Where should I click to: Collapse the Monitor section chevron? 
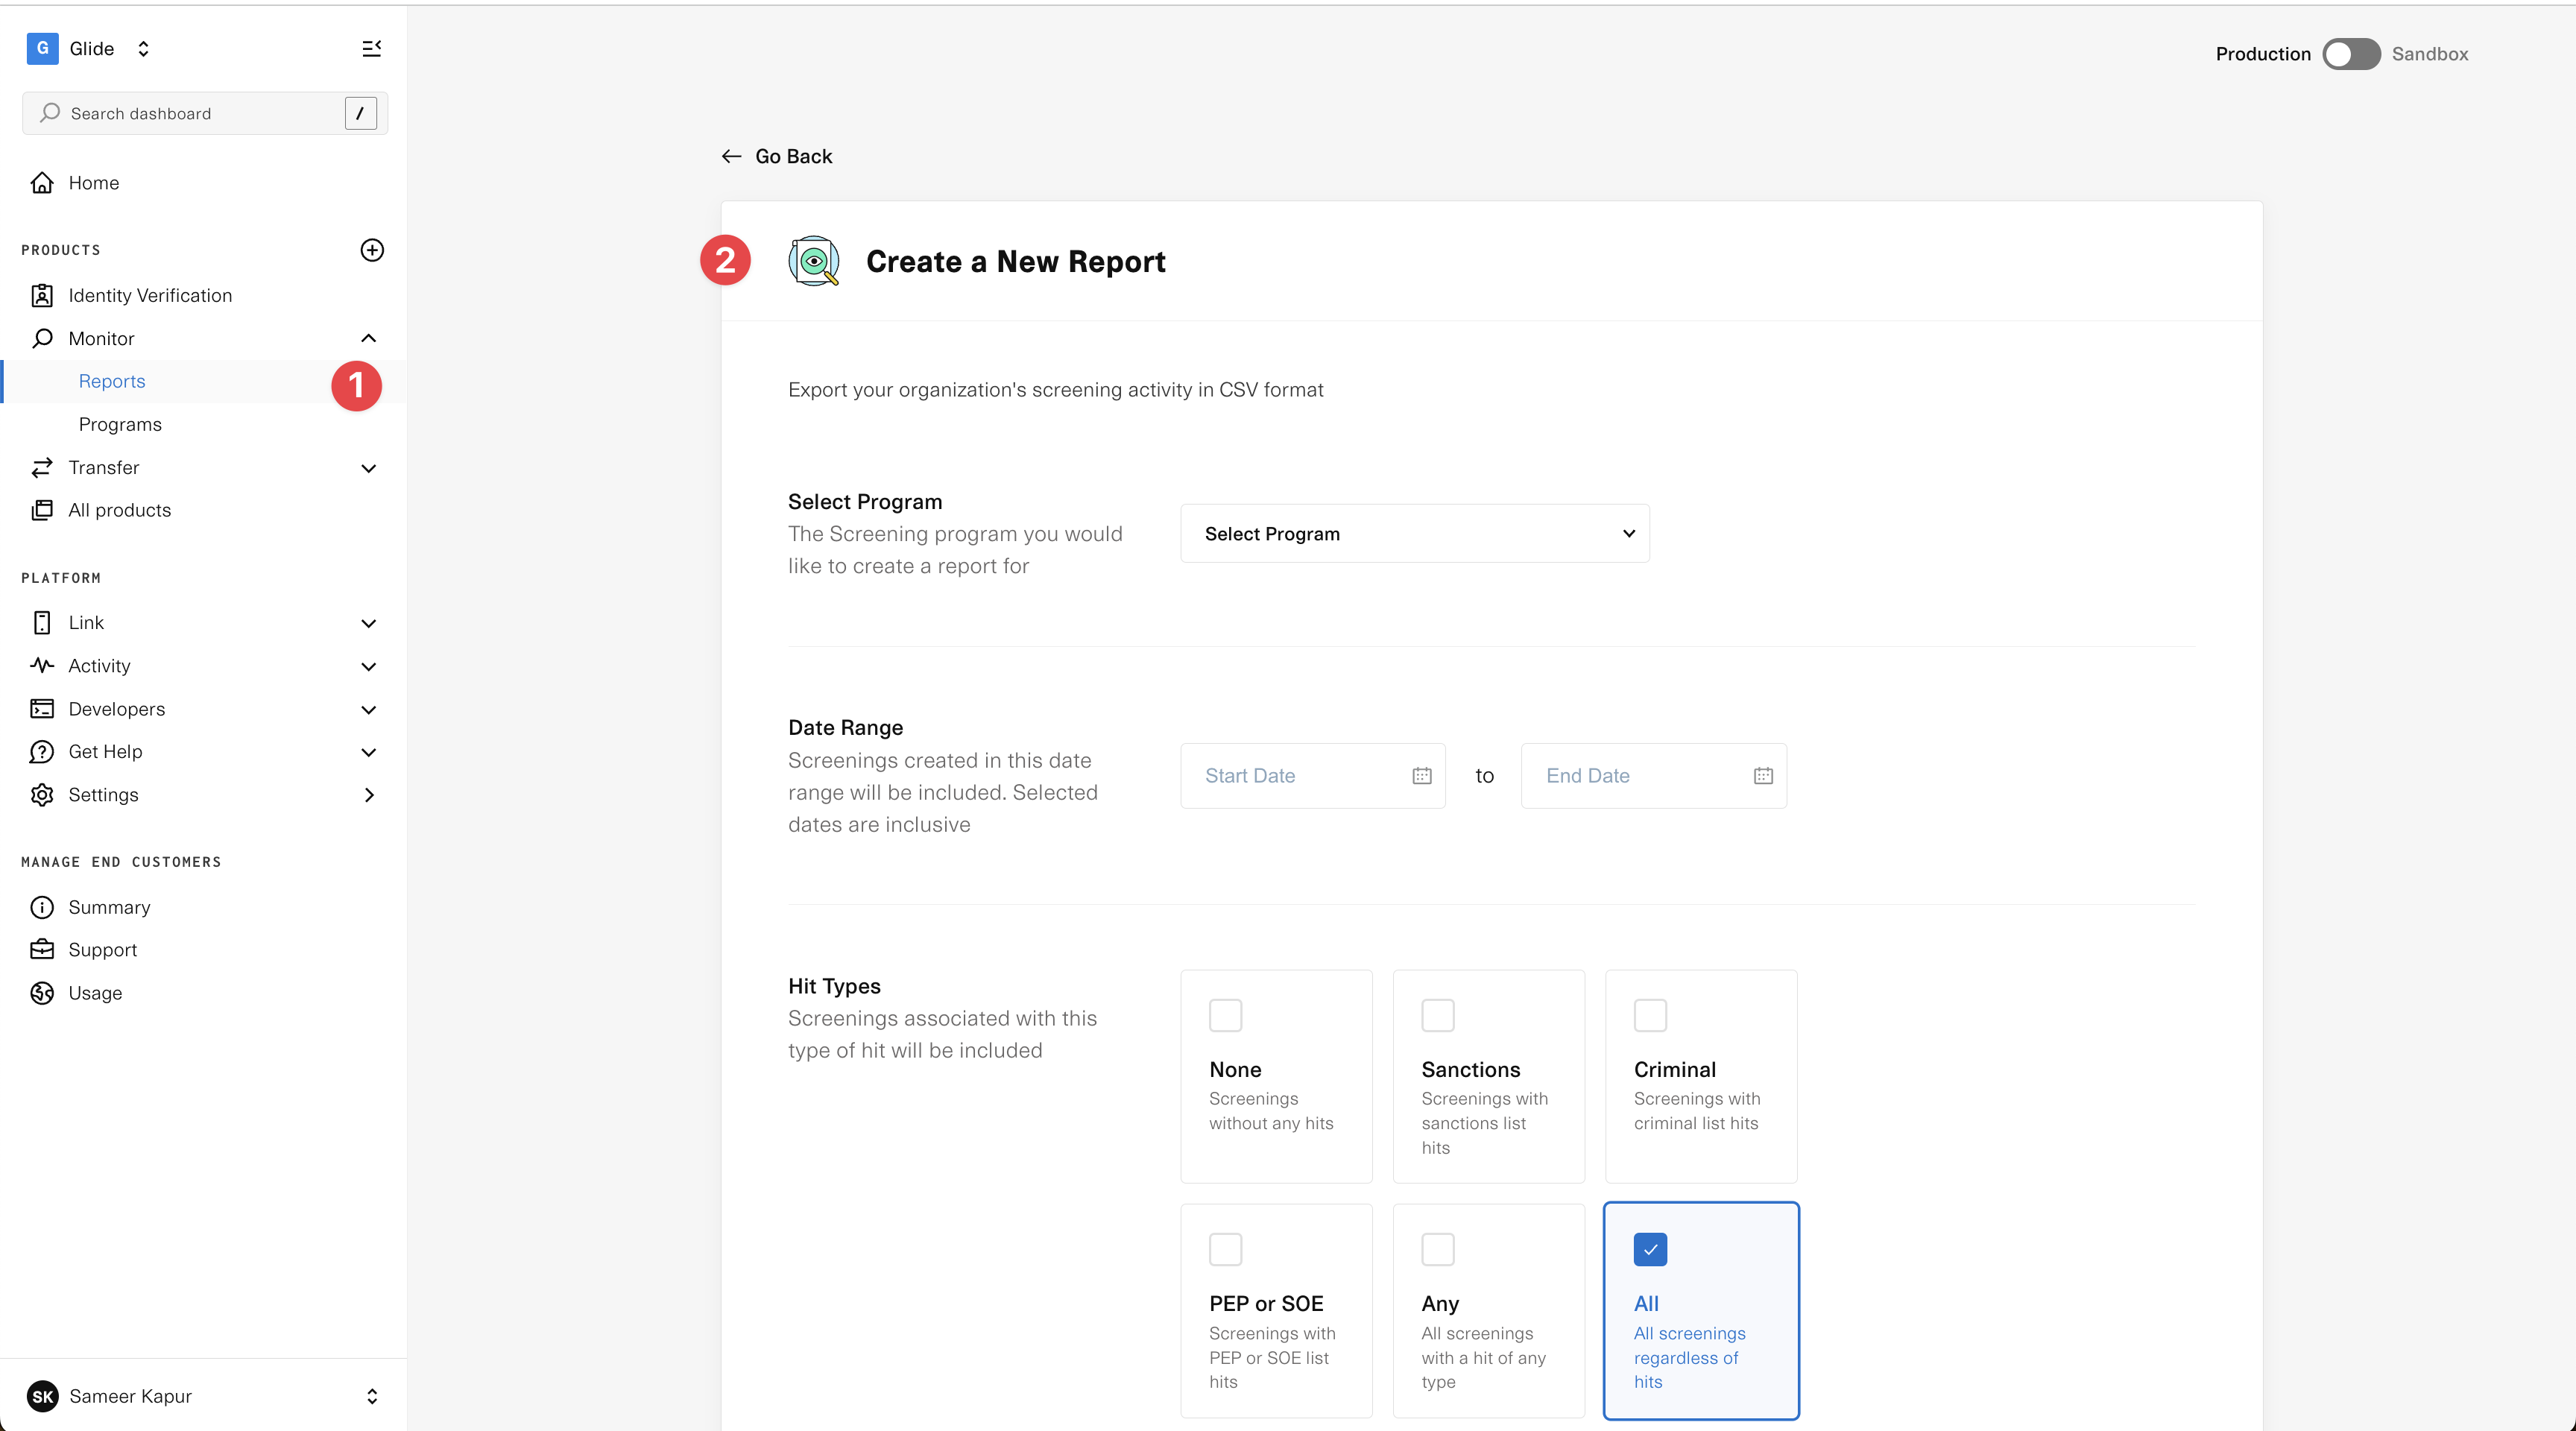(x=368, y=338)
